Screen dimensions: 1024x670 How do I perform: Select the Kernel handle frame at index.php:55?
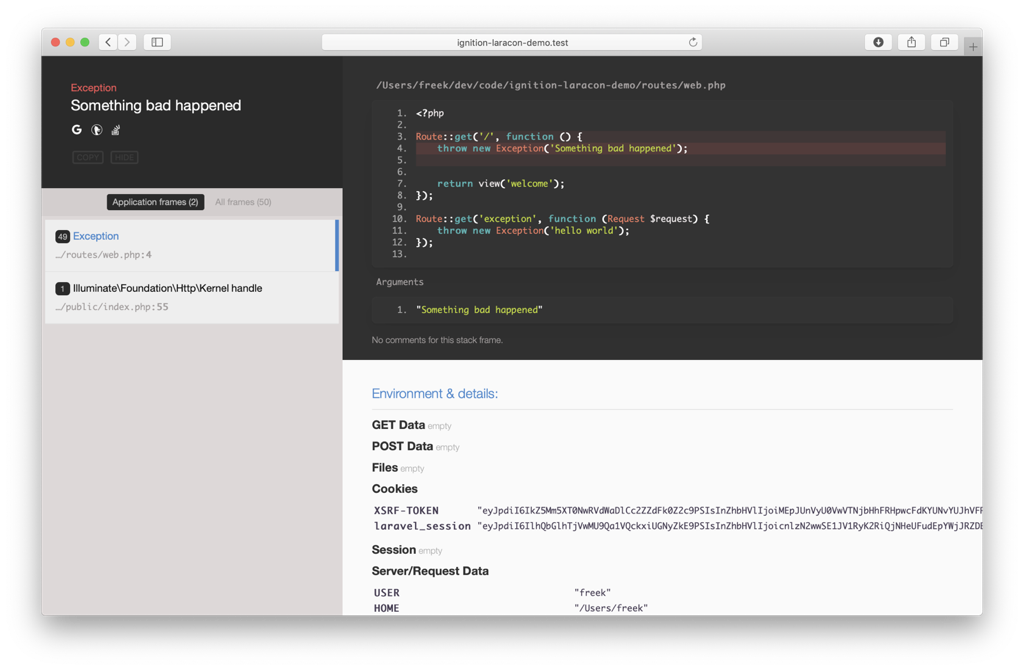tap(191, 297)
